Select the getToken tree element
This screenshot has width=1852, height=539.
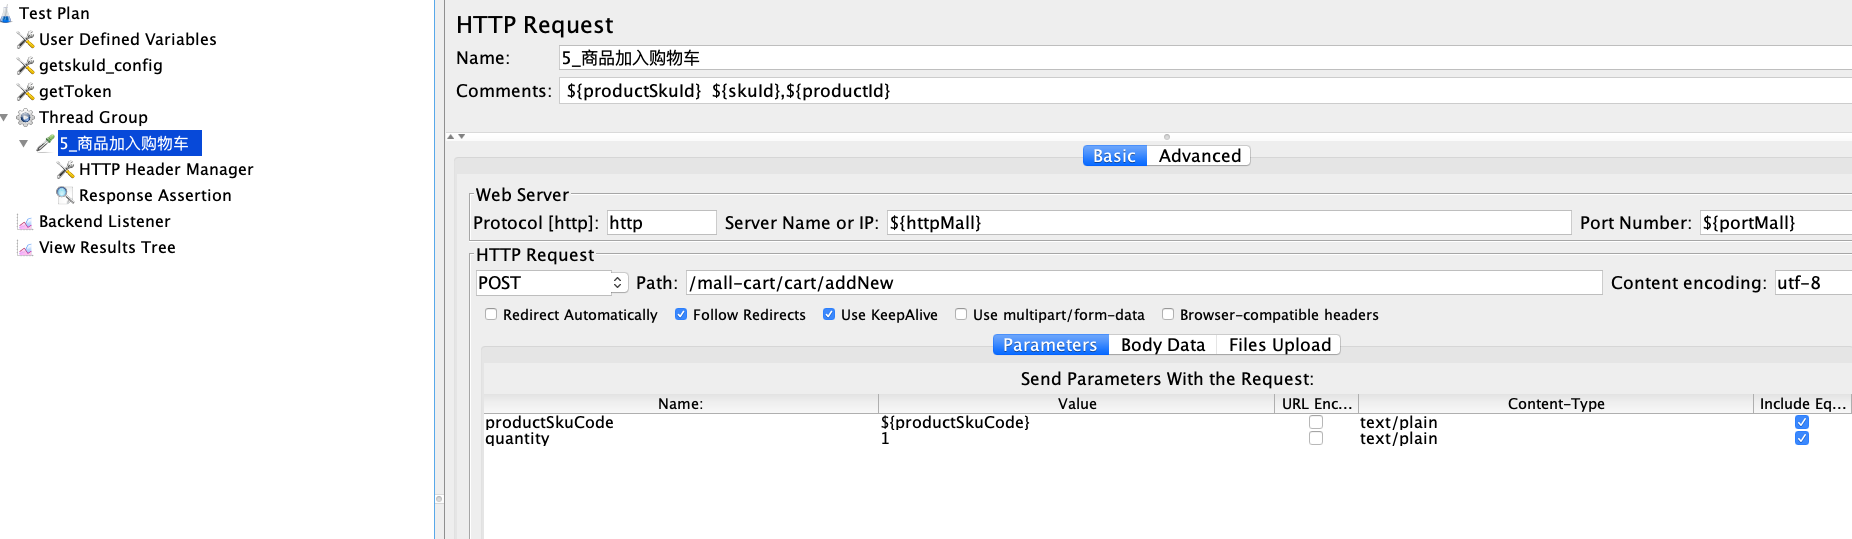point(75,92)
